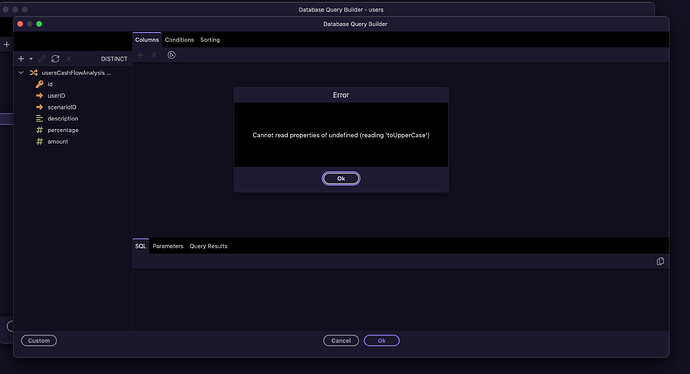Click the Database Query Builder window title

355,24
